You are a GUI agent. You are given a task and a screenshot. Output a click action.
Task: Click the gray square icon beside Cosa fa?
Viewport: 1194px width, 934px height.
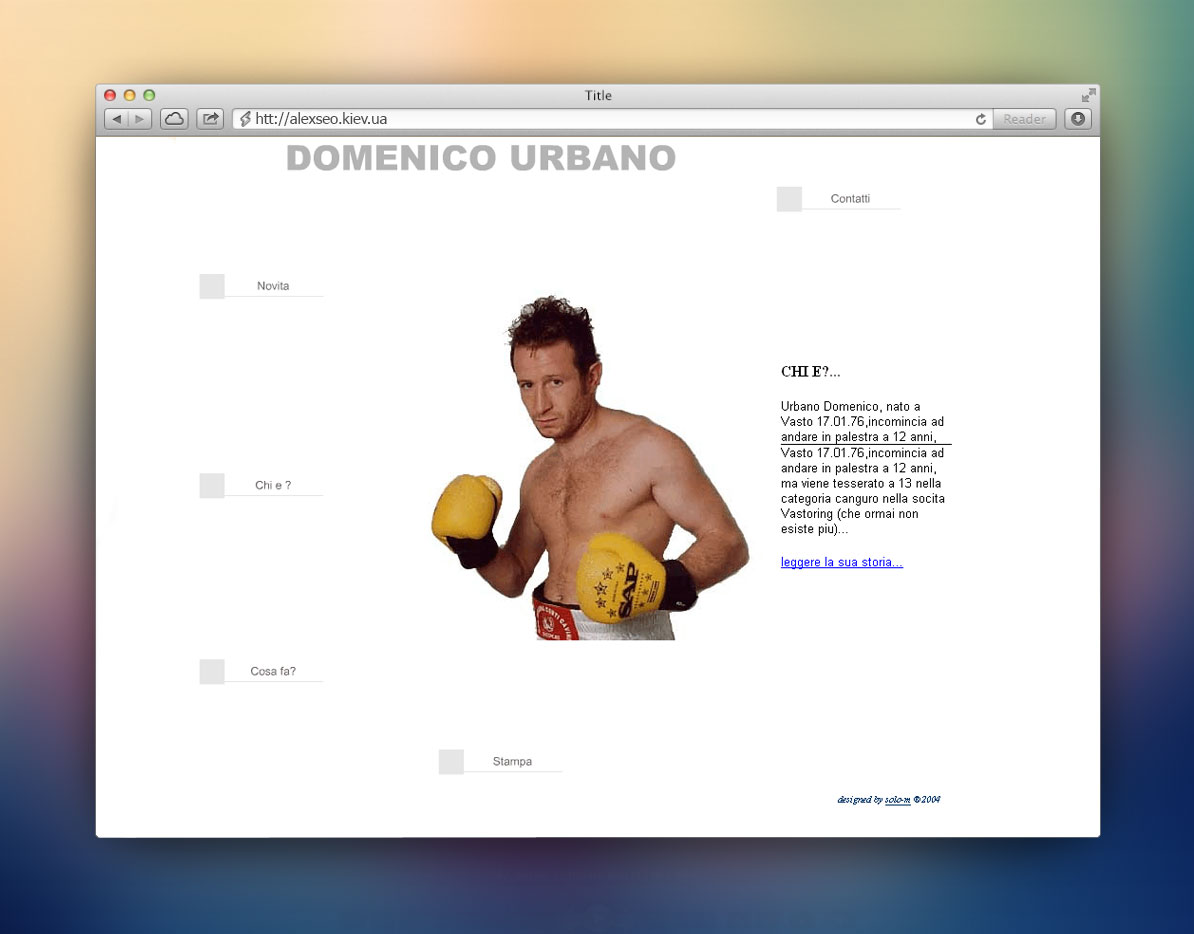click(x=211, y=671)
